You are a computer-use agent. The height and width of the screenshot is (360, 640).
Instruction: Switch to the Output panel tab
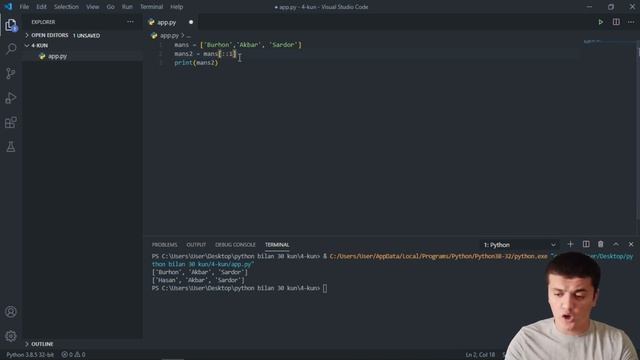pos(196,245)
